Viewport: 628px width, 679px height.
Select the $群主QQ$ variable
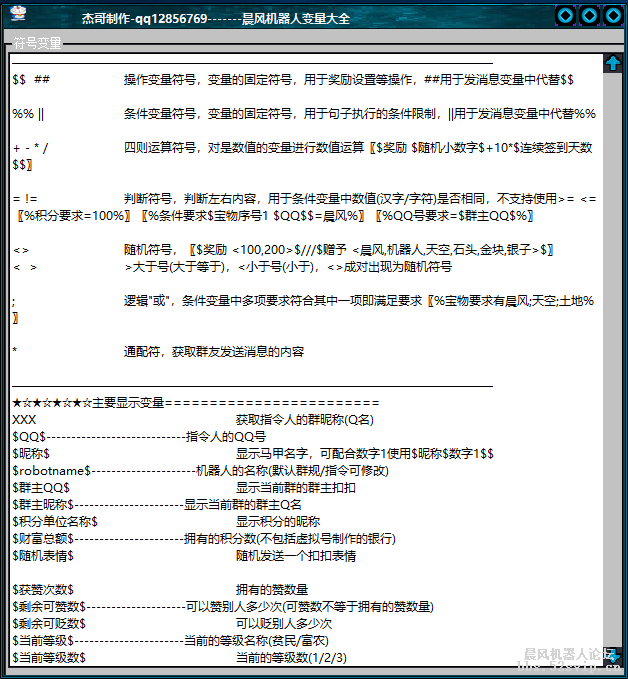tap(41, 488)
